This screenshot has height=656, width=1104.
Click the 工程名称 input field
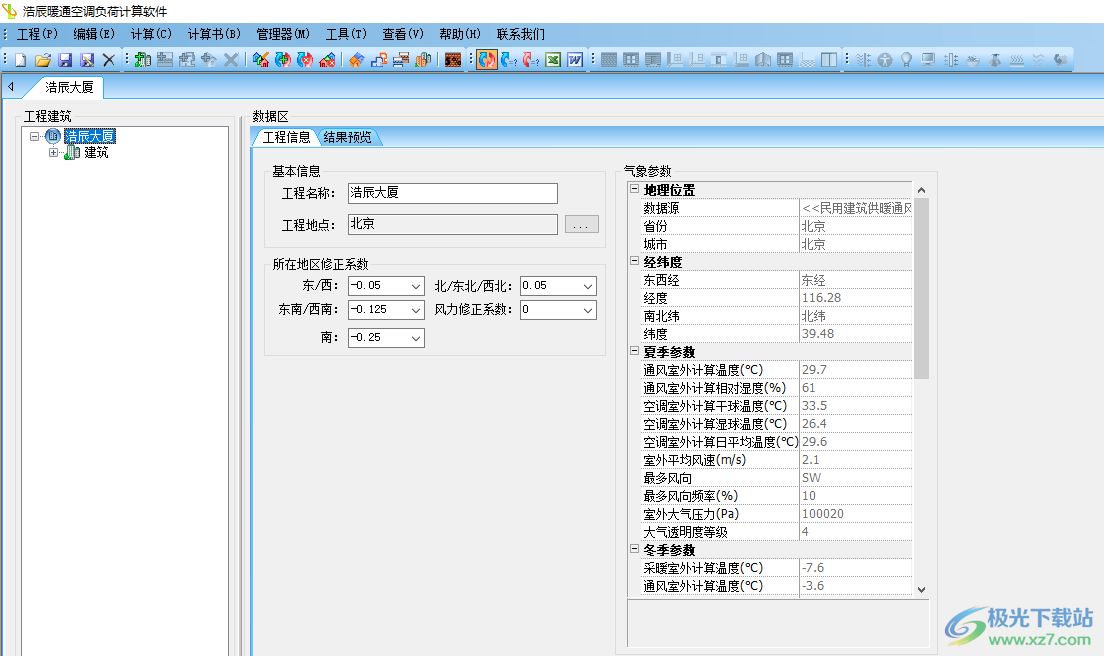[x=453, y=193]
